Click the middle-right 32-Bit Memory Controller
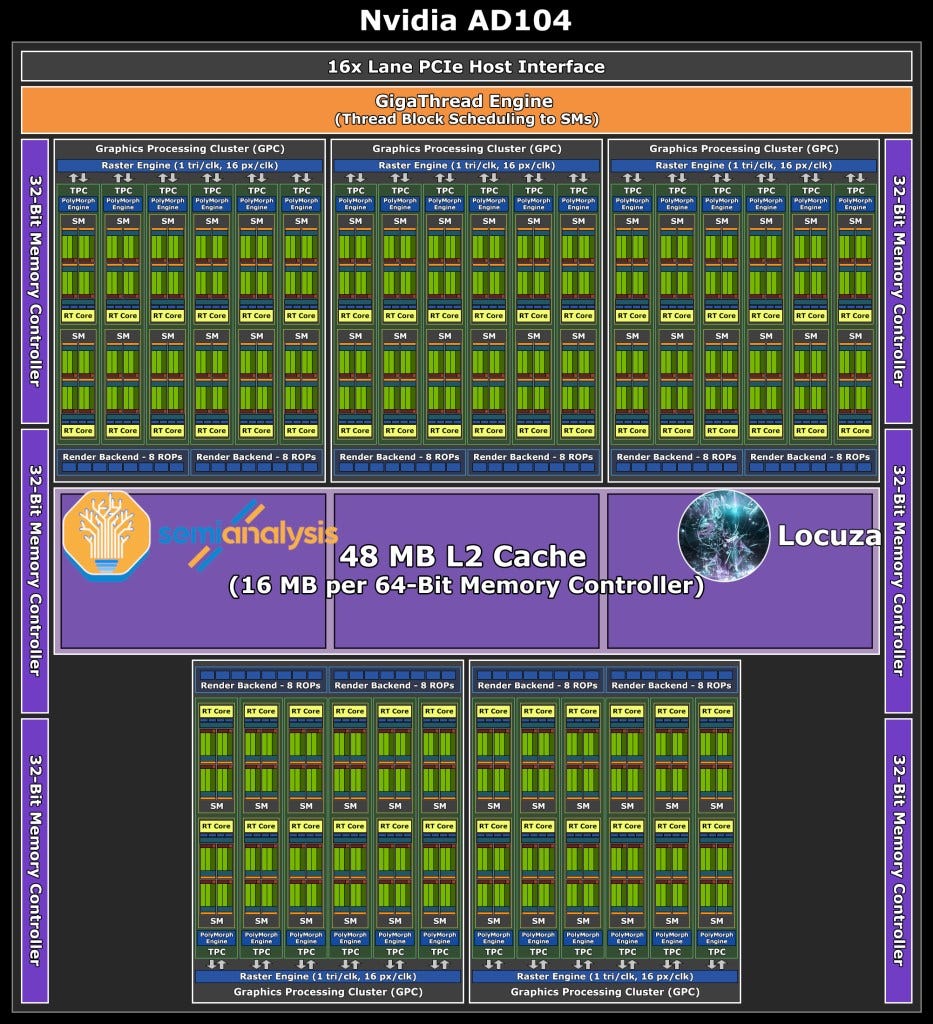 (x=898, y=571)
